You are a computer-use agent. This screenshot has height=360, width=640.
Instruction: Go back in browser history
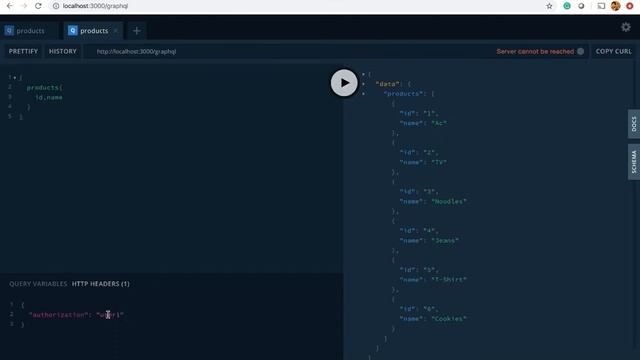click(10, 6)
